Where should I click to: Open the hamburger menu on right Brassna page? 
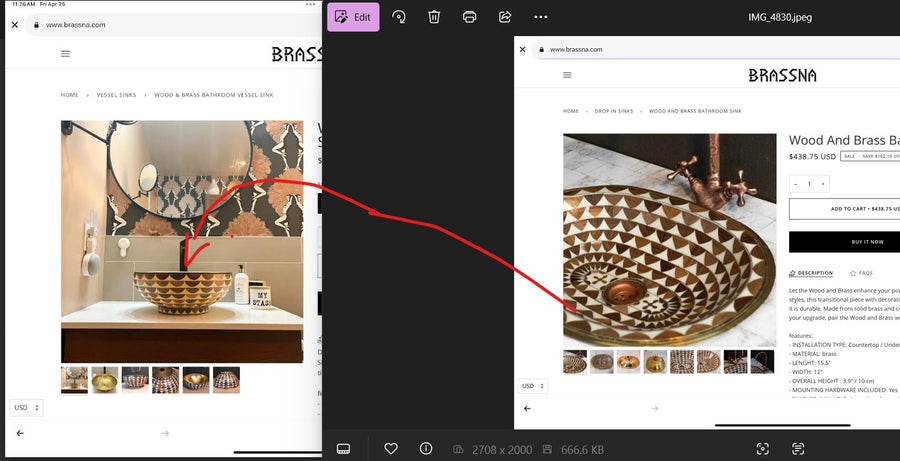(567, 75)
